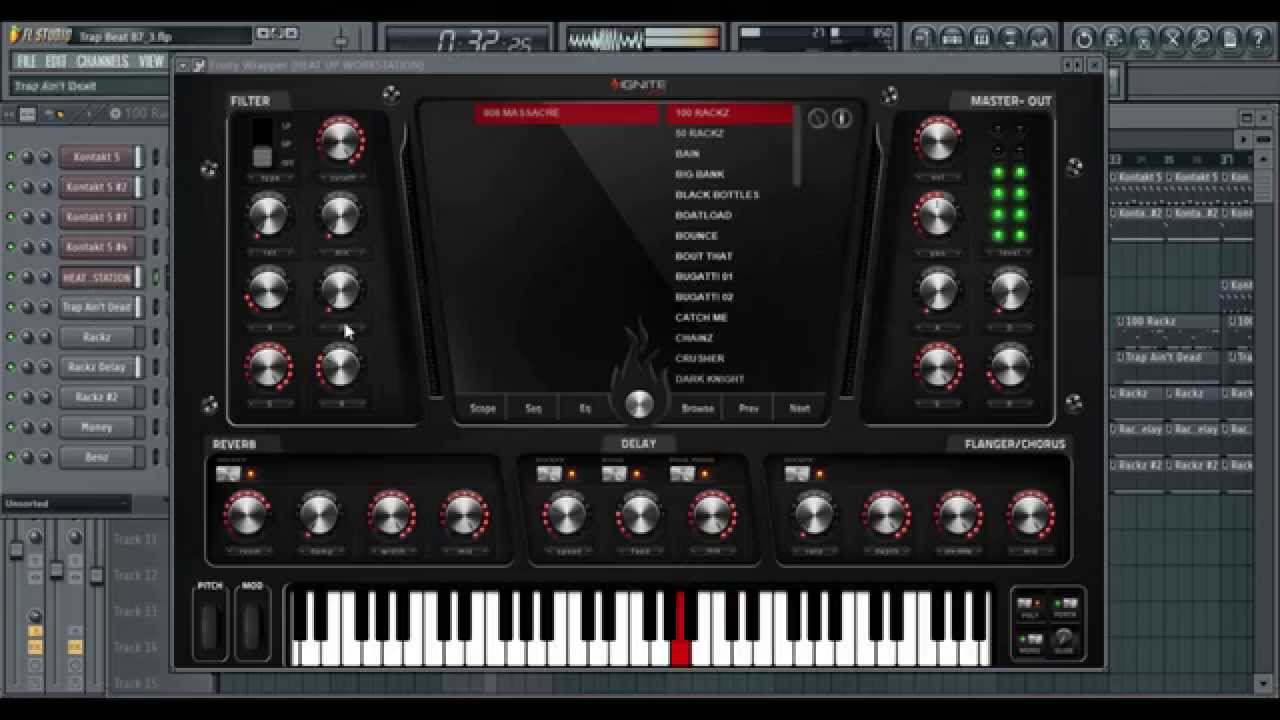Click the Flanger/Chorus mix knob
The image size is (1280, 720).
point(1031,515)
